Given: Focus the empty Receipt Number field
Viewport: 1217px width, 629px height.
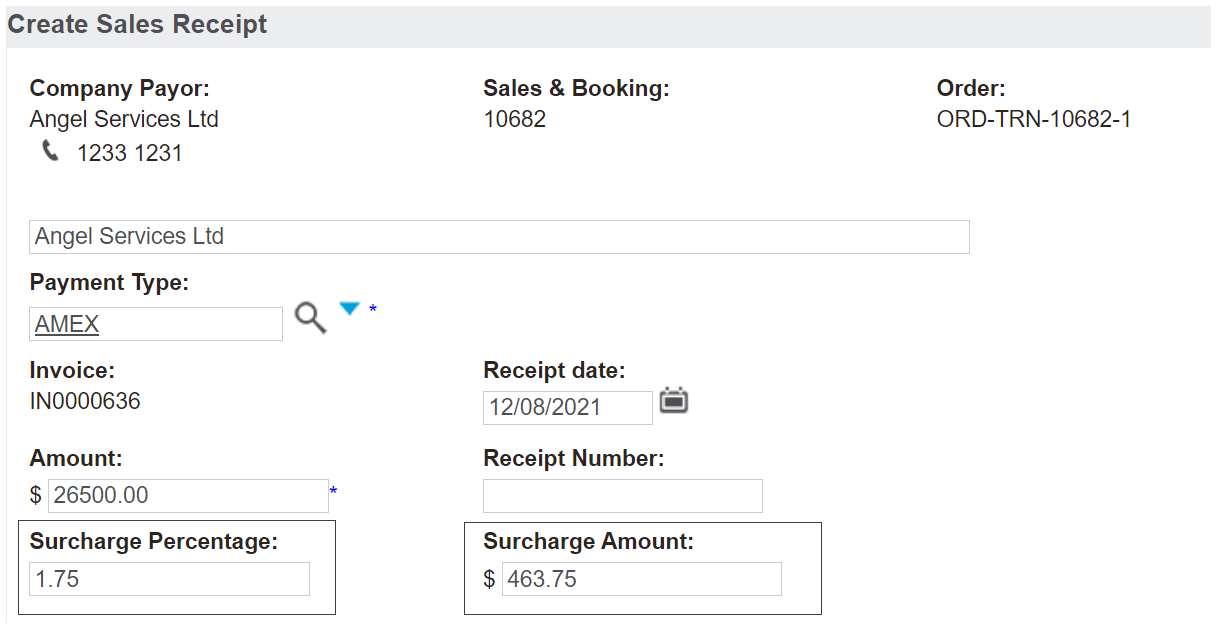Looking at the screenshot, I should (623, 496).
